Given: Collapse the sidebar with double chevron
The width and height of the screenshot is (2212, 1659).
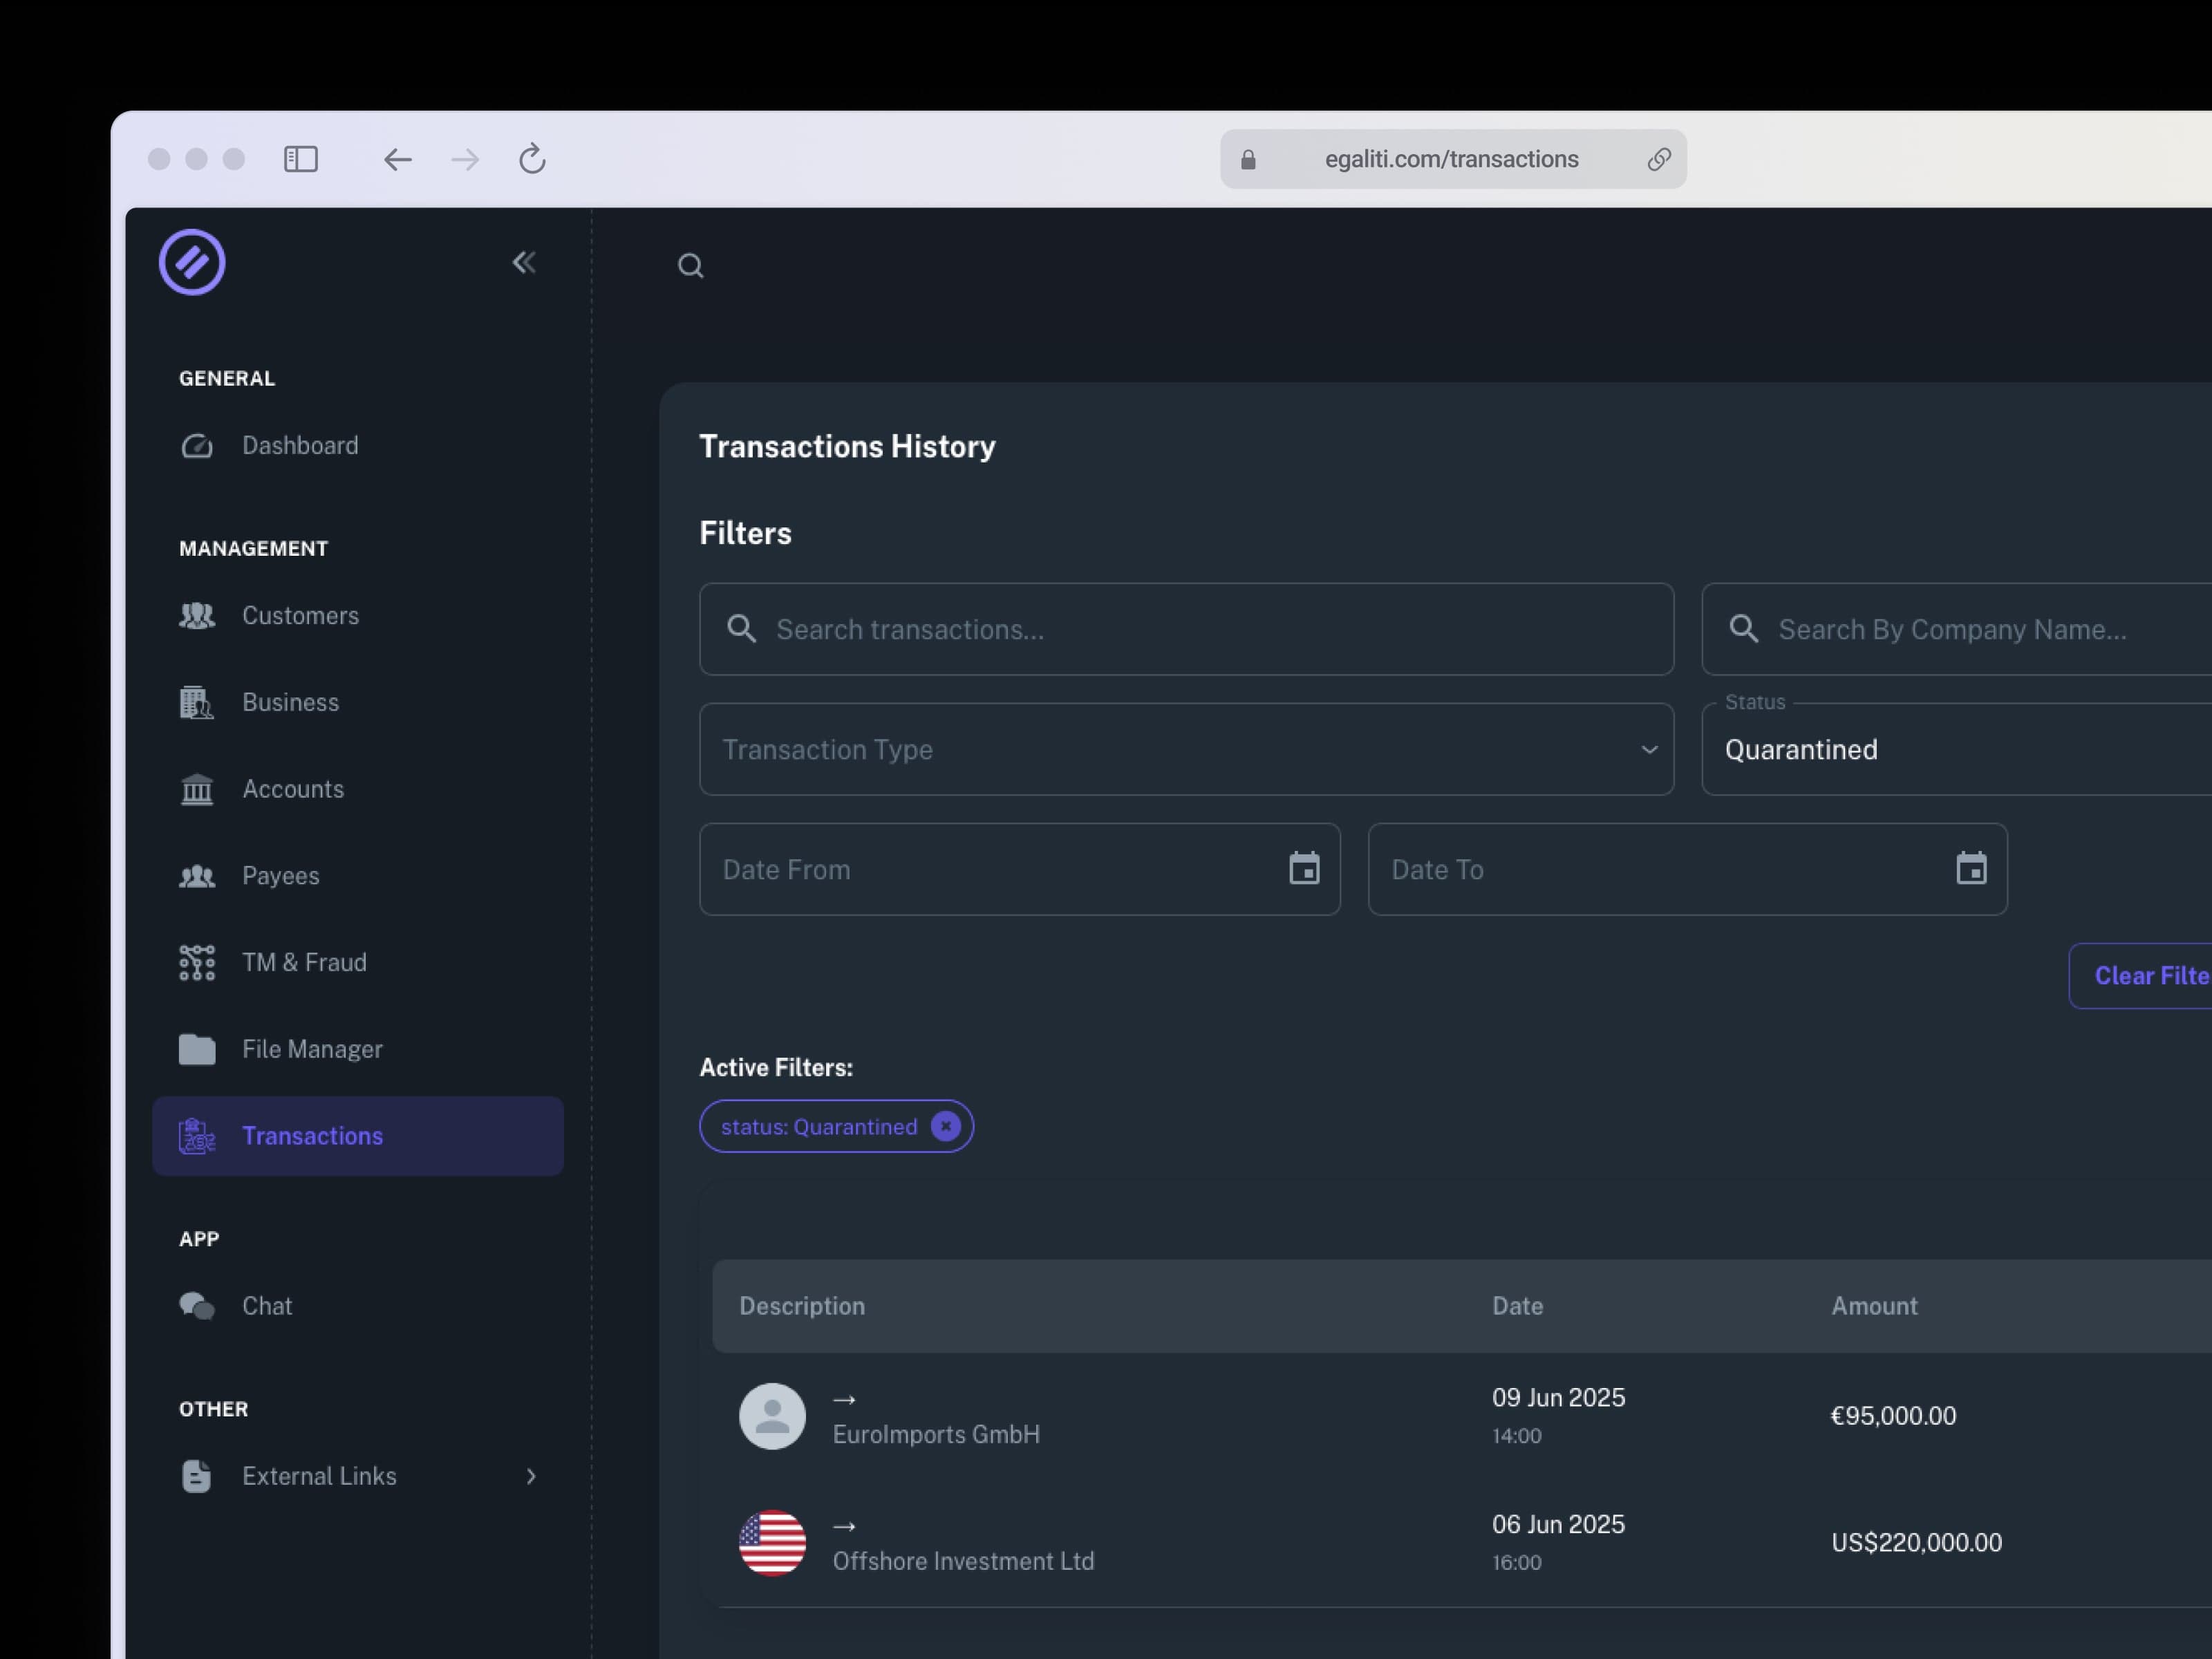Looking at the screenshot, I should pos(524,263).
